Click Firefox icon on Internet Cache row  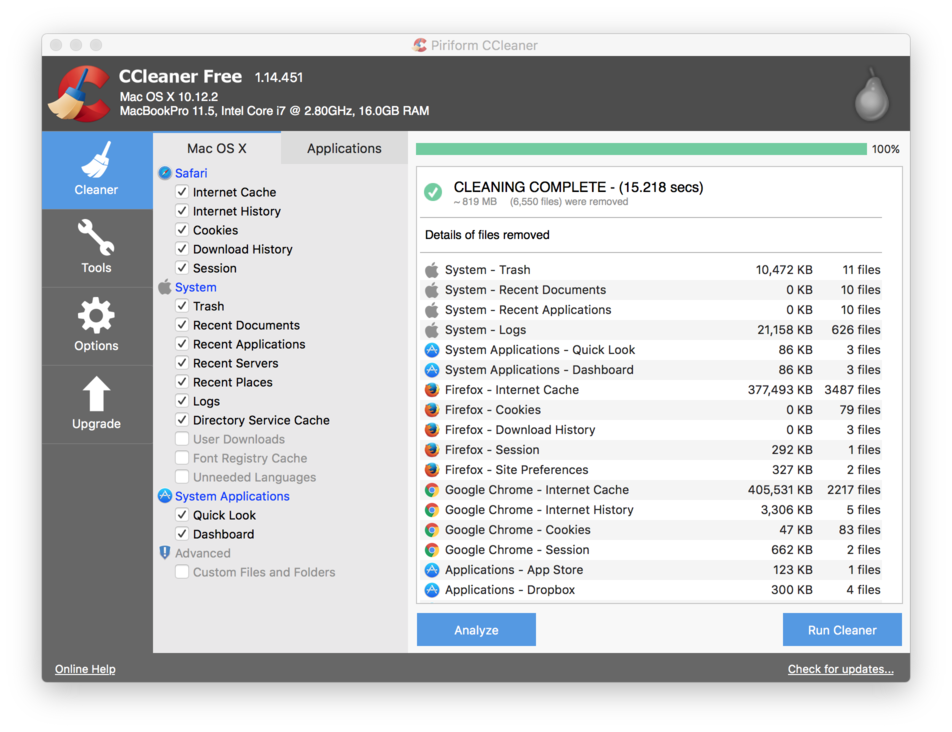click(x=432, y=390)
